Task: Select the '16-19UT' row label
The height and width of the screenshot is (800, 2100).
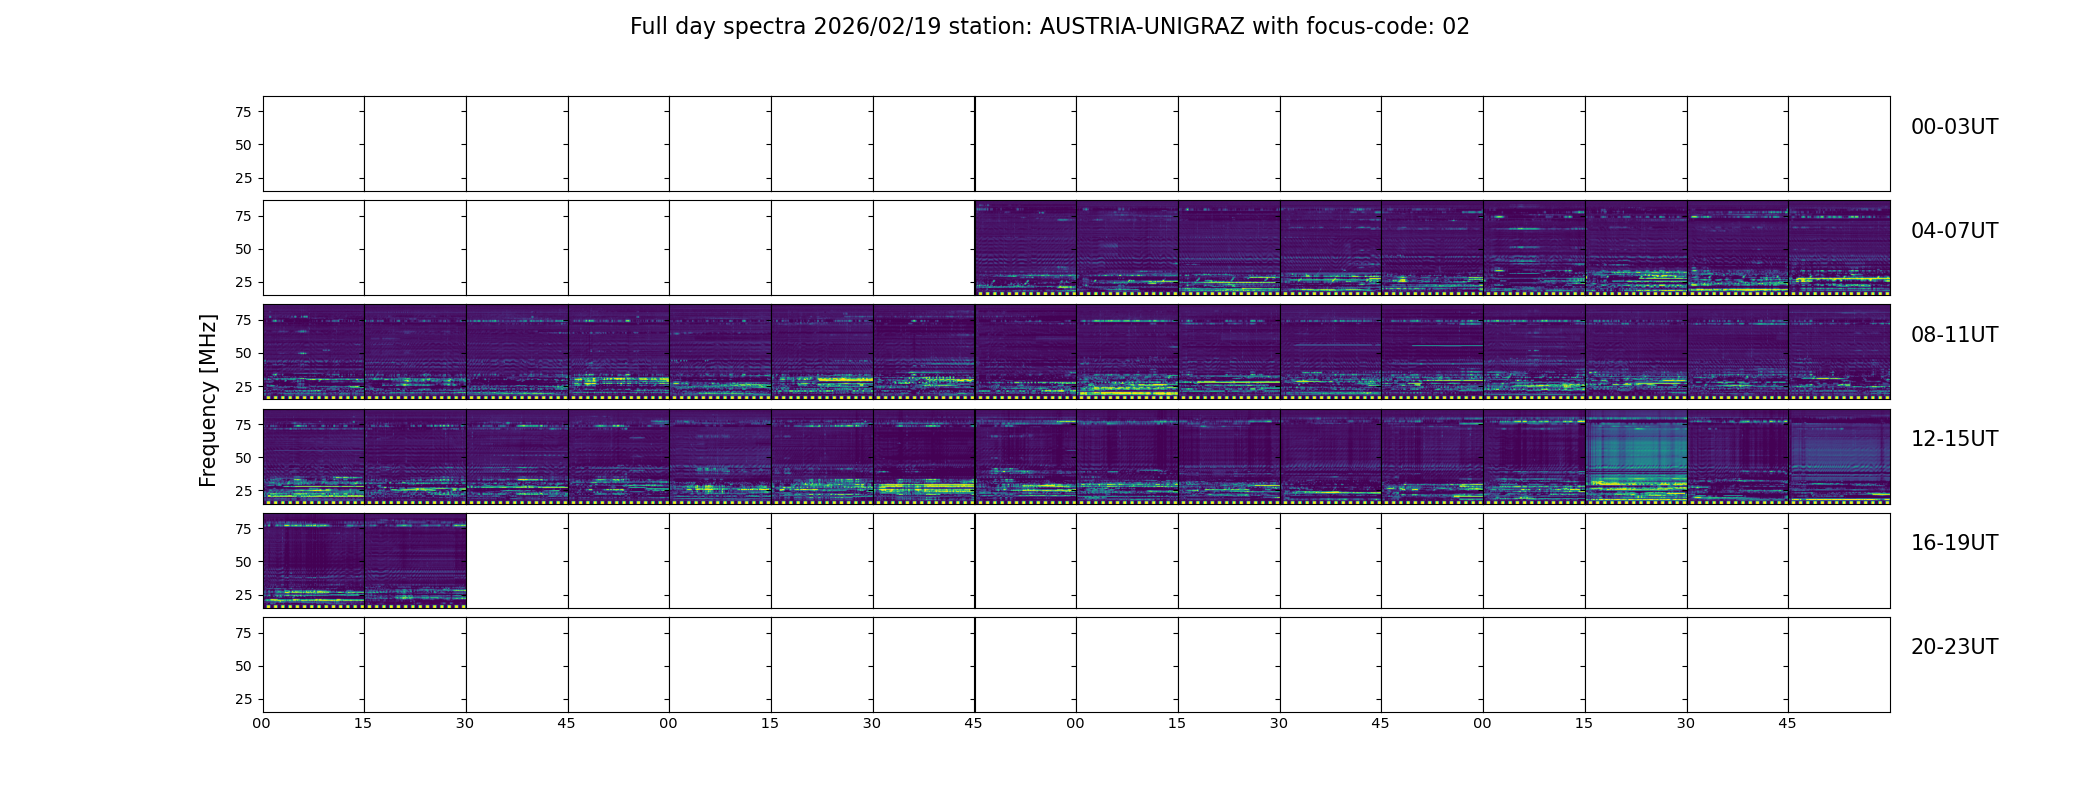Action: pyautogui.click(x=1954, y=543)
